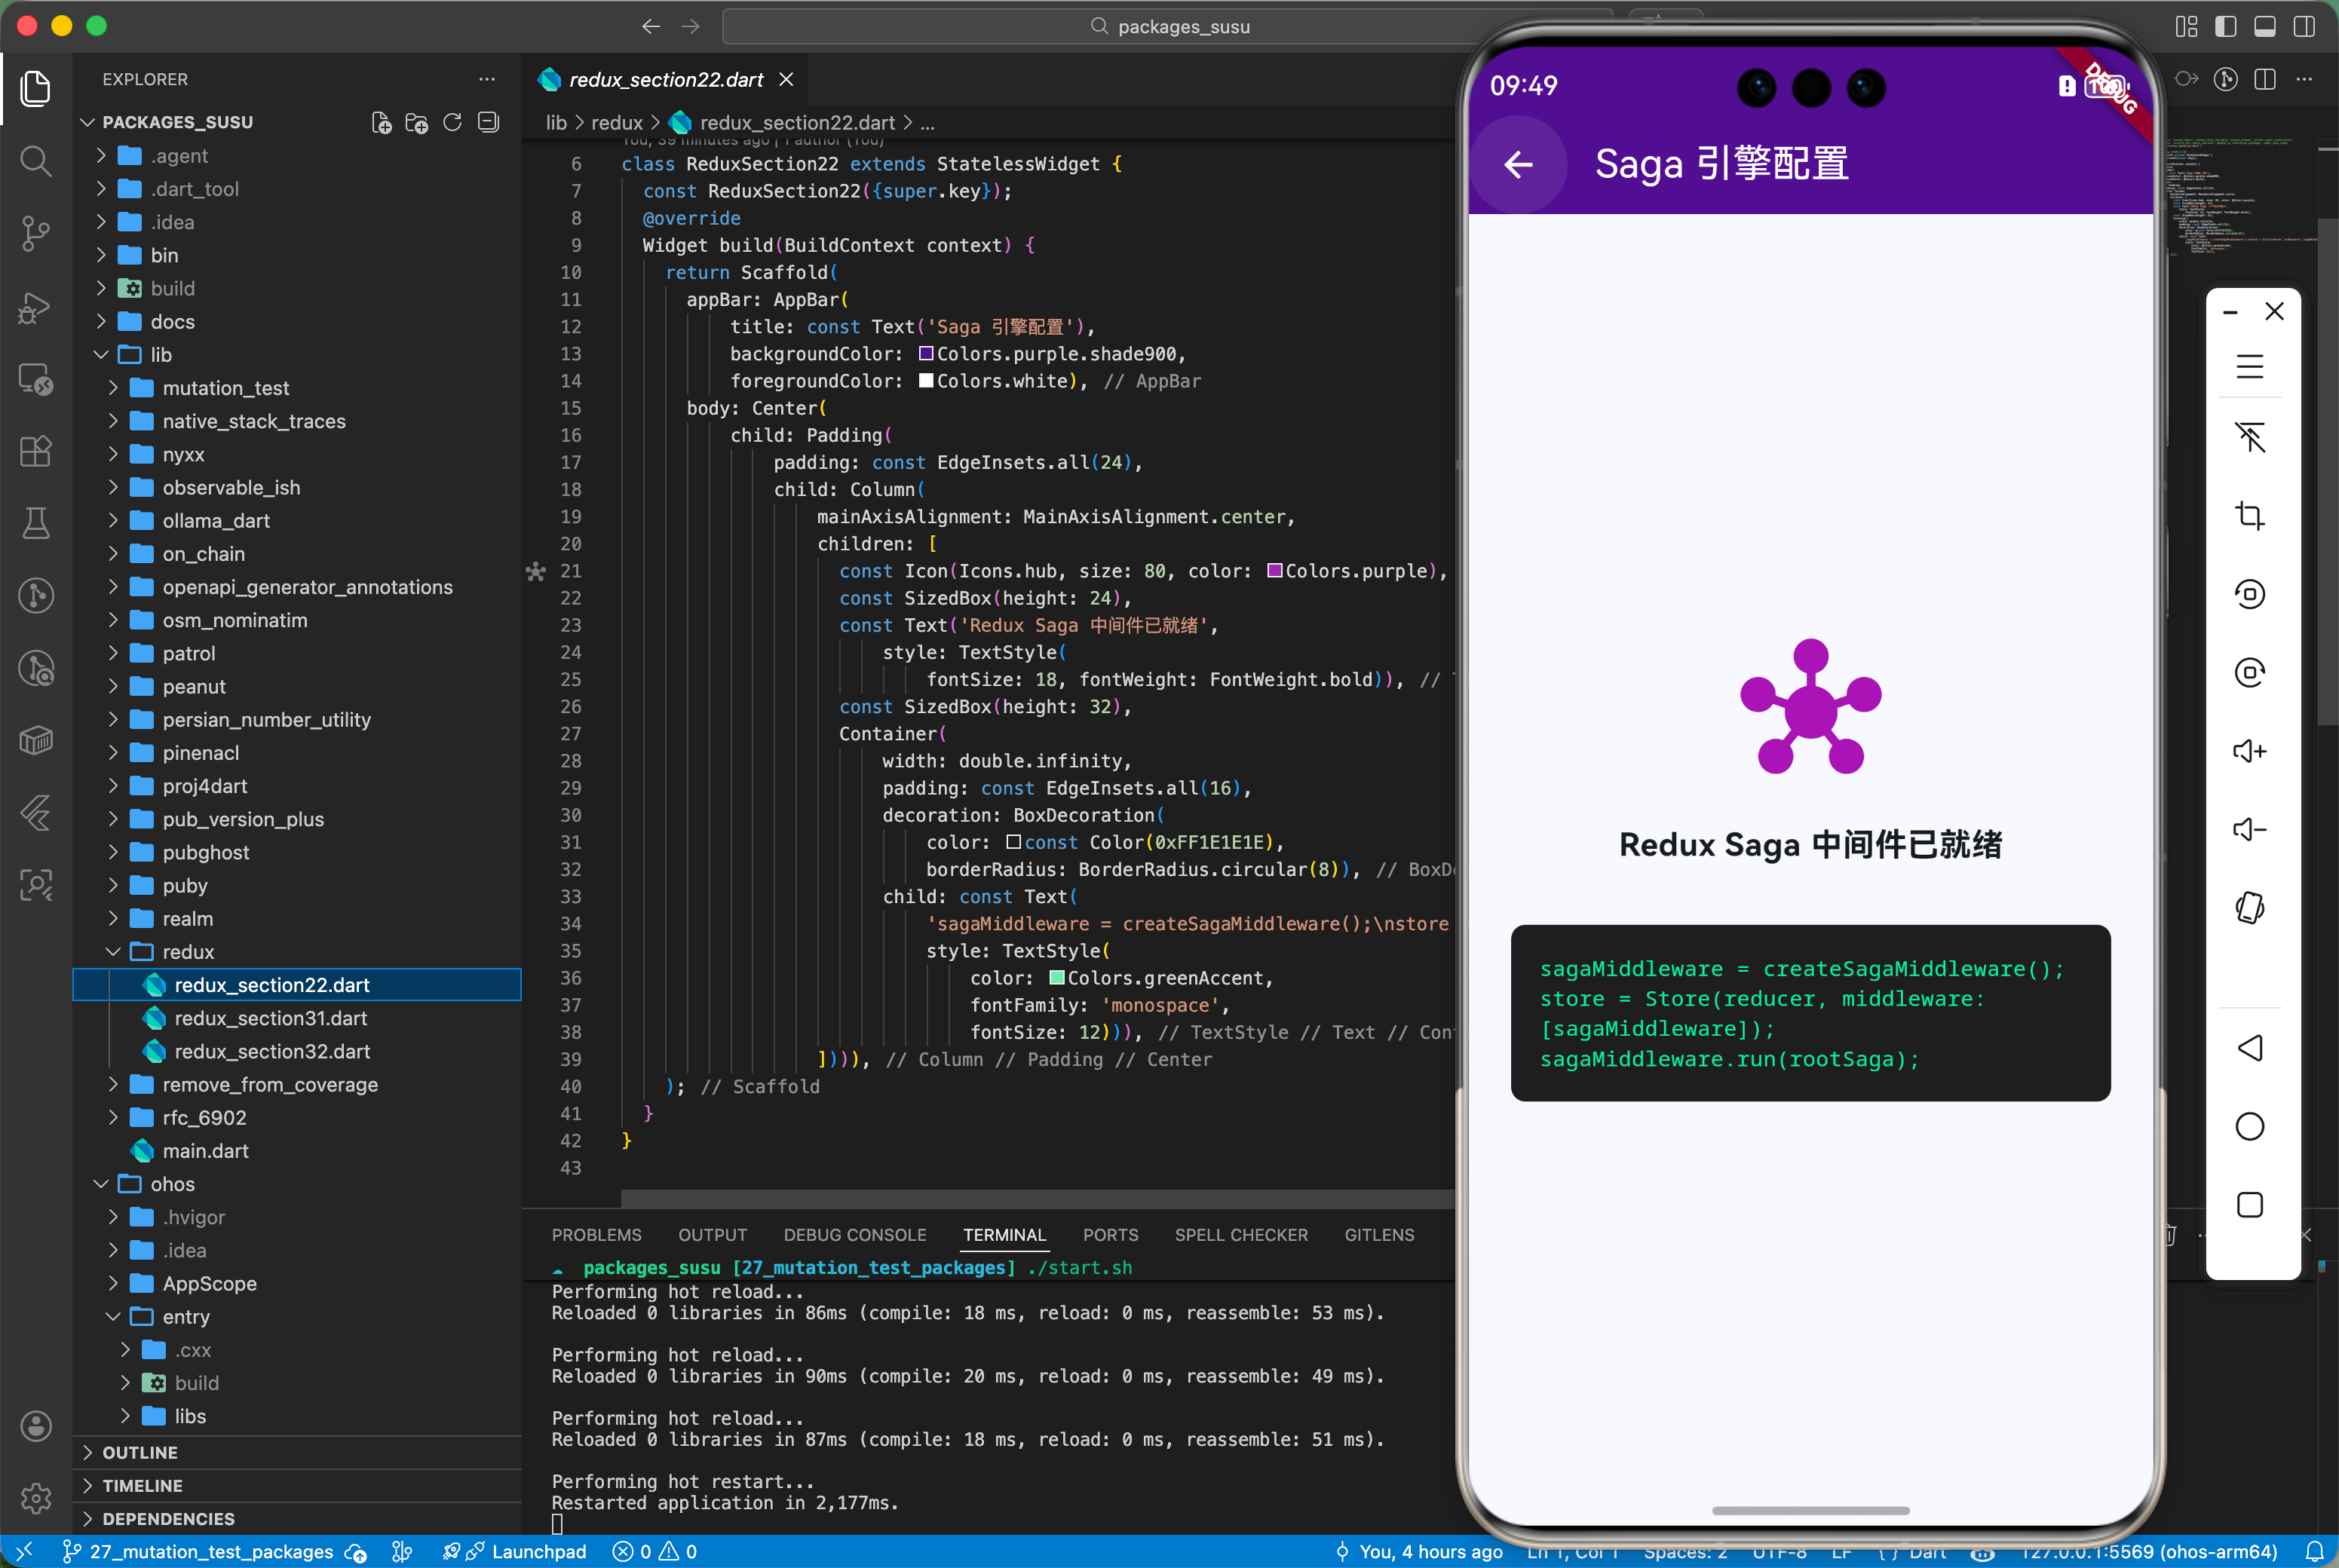Toggle the bottom panel layout button
The image size is (2339, 1568).
coord(2265,26)
